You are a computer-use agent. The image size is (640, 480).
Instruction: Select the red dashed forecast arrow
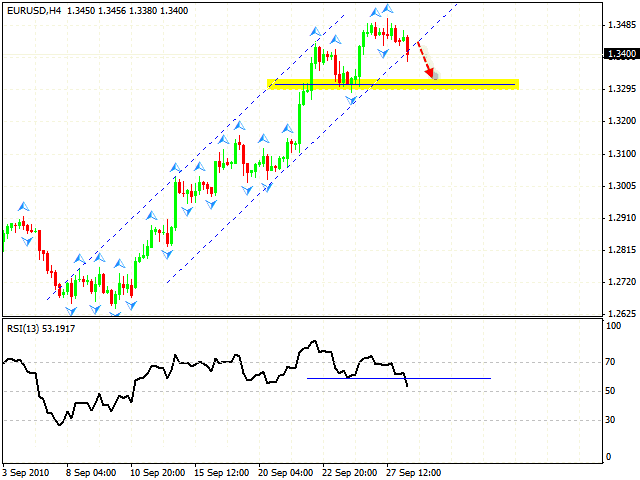tap(425, 59)
